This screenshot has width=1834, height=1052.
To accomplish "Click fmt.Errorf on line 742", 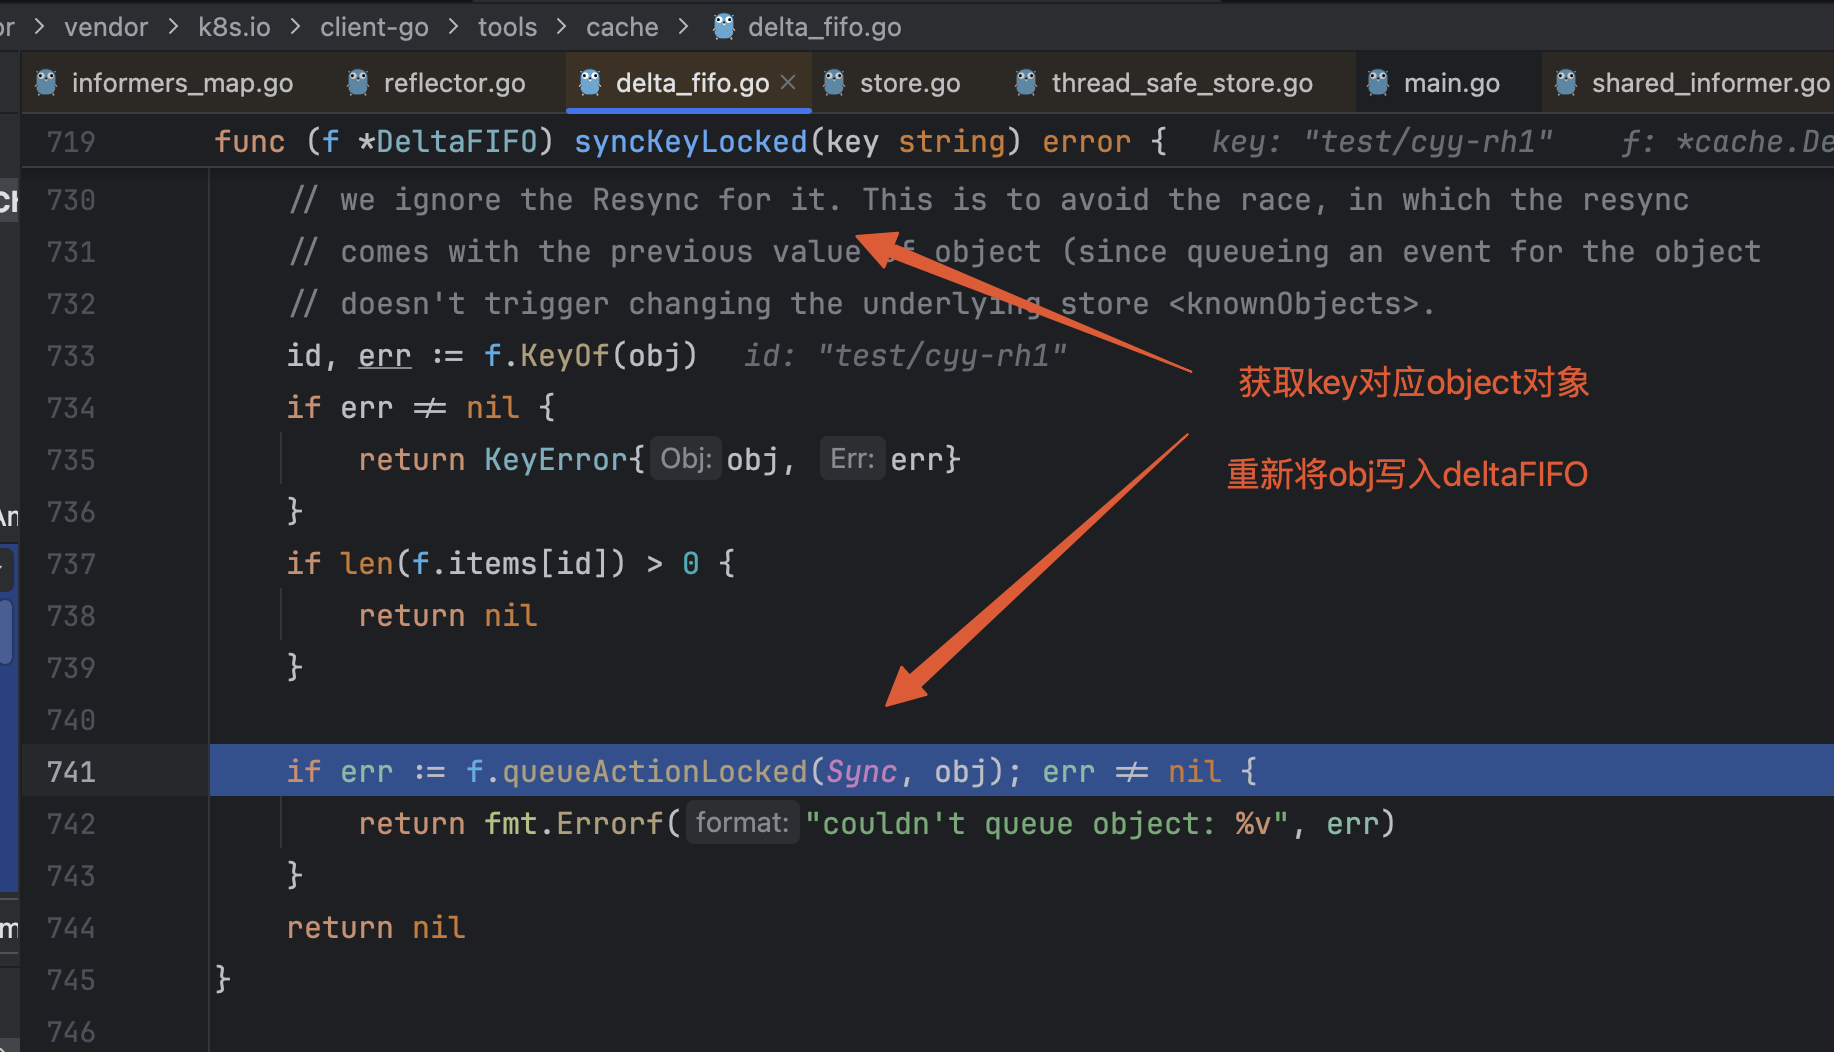I will click(573, 824).
